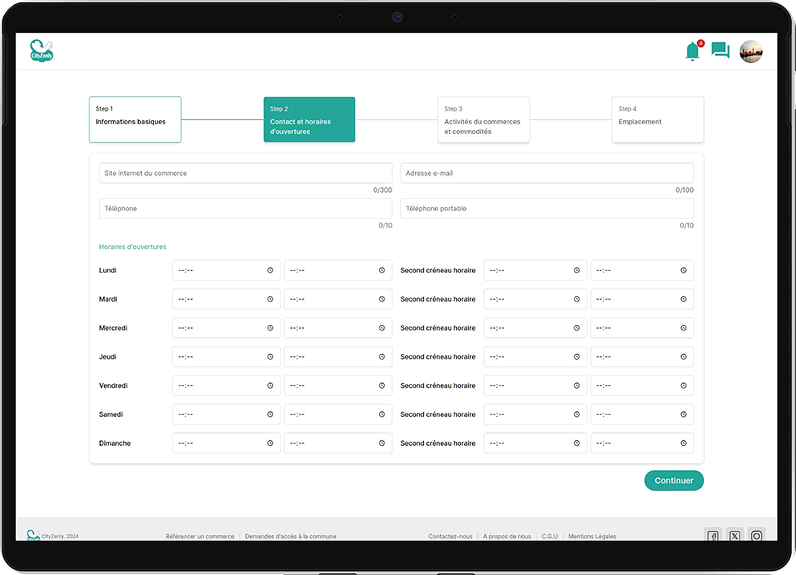Open clock picker for Lundi opening time
796x575 pixels.
270,270
